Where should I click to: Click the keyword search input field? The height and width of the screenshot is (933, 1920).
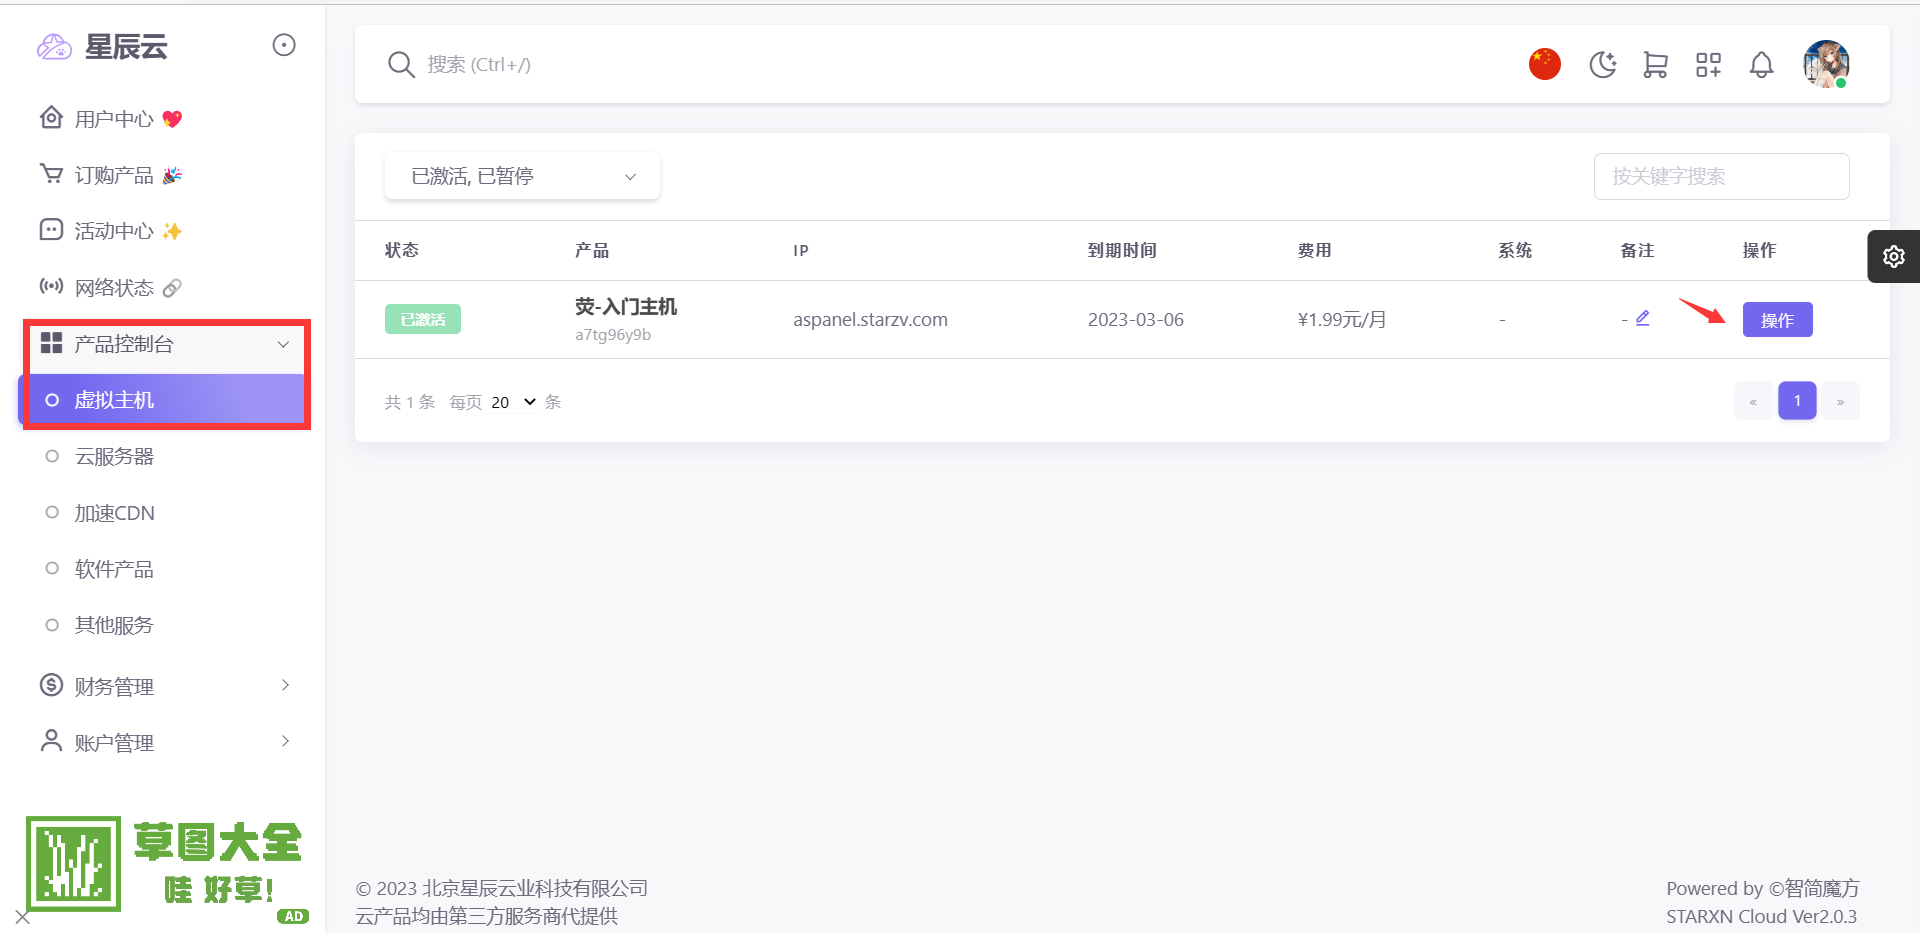pyautogui.click(x=1721, y=176)
